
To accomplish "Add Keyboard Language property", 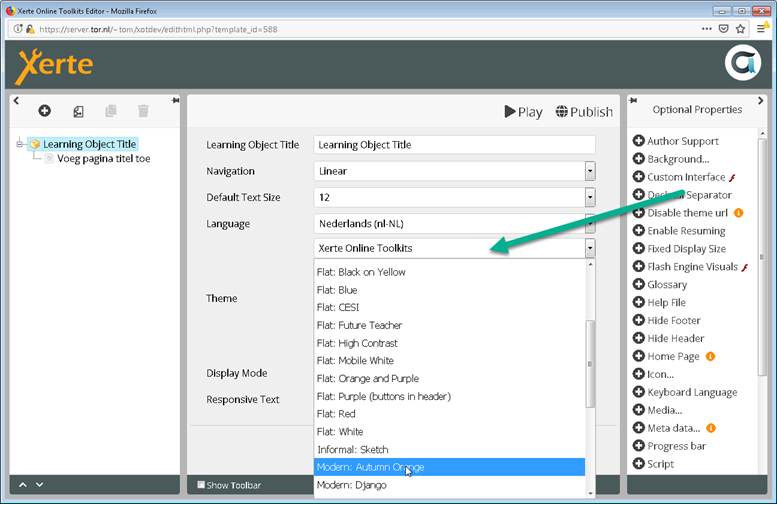I will [685, 392].
